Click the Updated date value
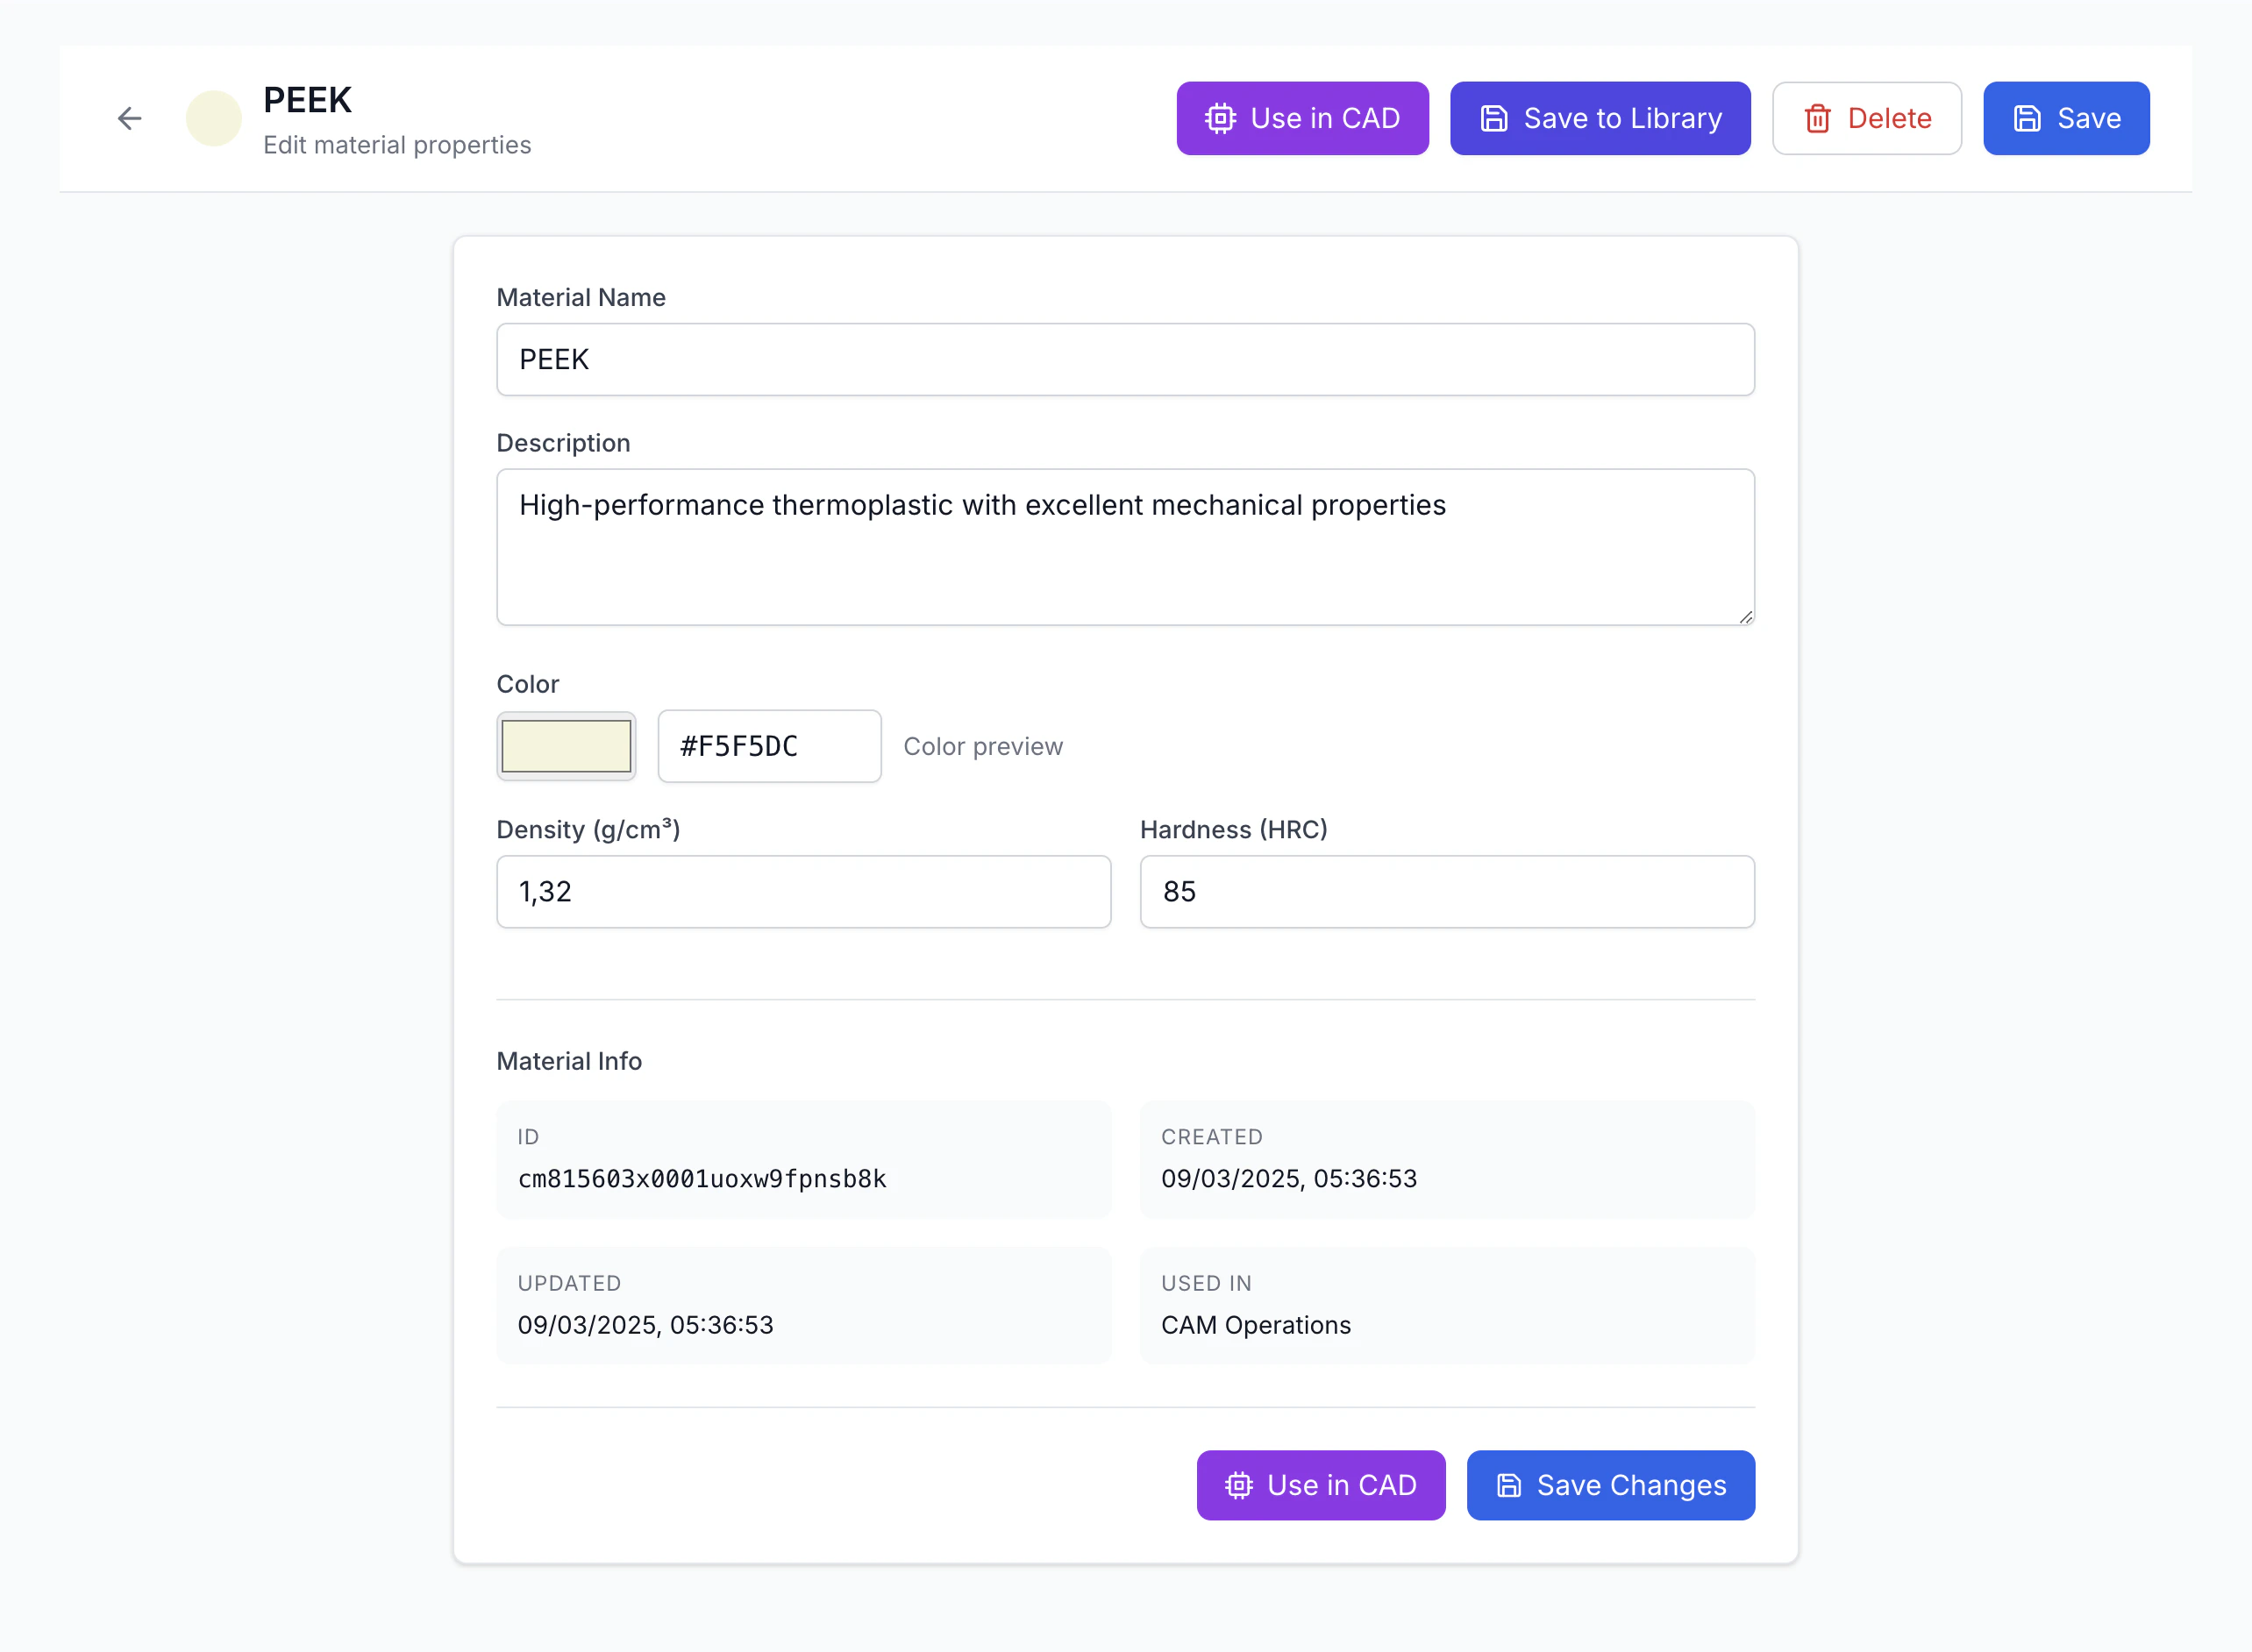 pyautogui.click(x=645, y=1325)
